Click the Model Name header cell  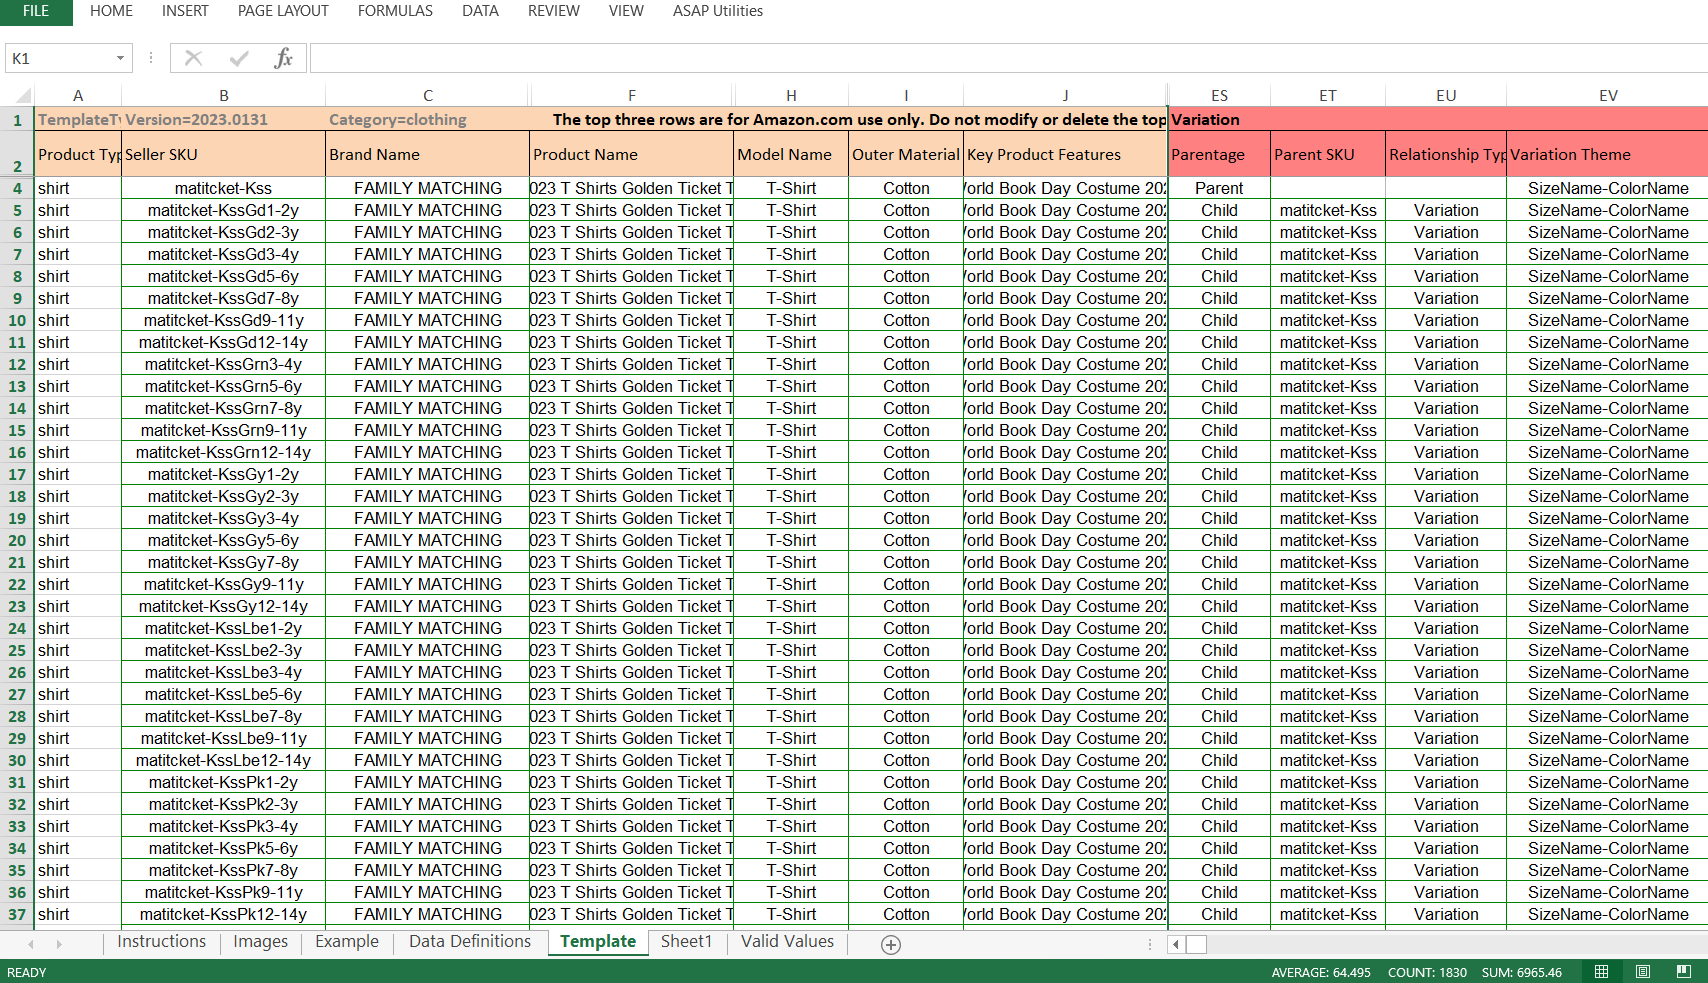click(x=791, y=154)
